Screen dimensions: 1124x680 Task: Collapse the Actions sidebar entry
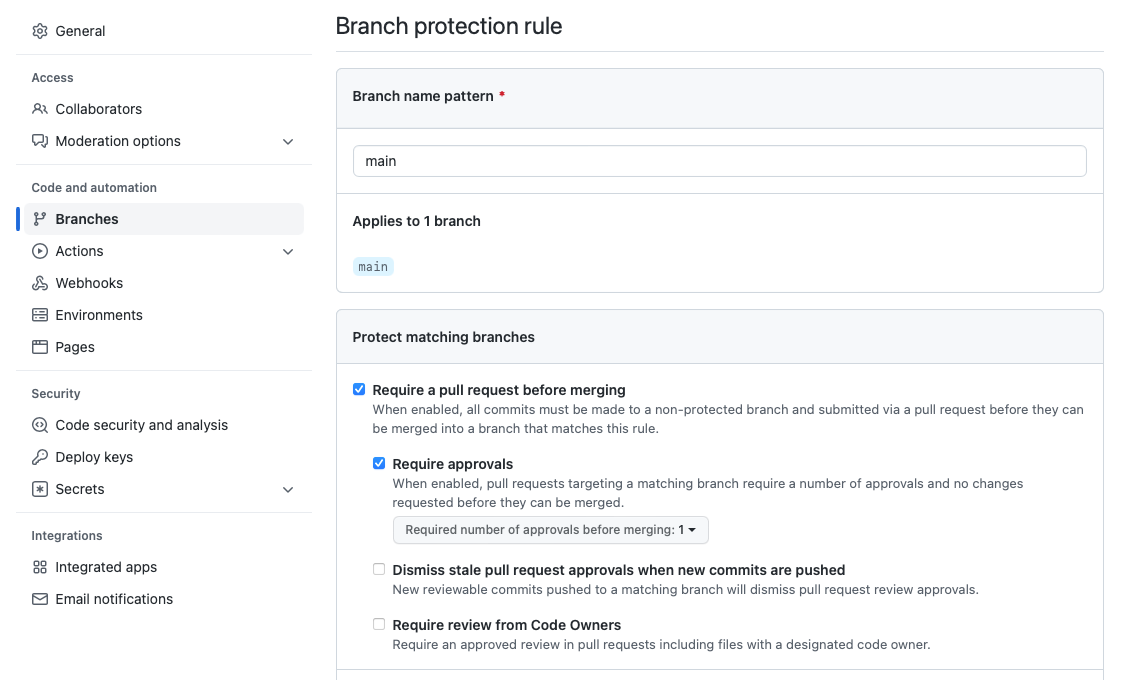[288, 251]
